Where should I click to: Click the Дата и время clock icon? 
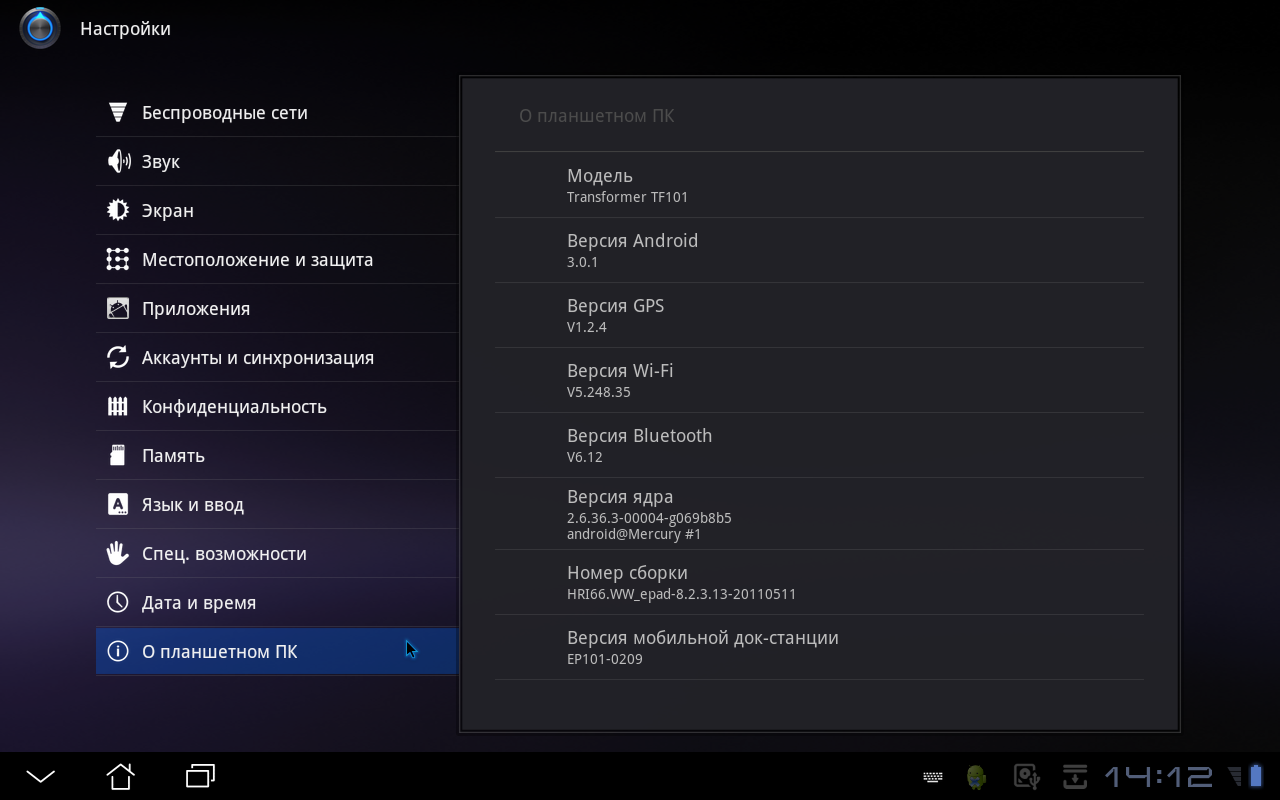(118, 602)
